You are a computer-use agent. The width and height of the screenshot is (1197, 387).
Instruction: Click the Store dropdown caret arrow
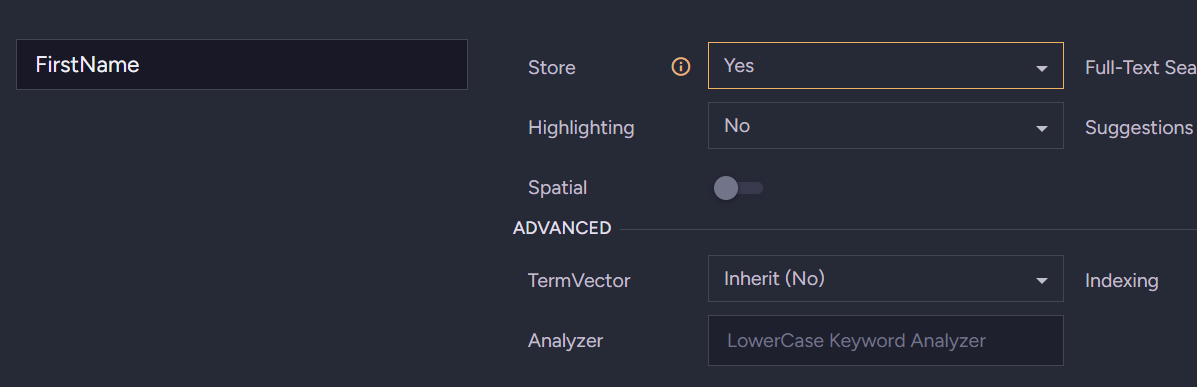1041,69
